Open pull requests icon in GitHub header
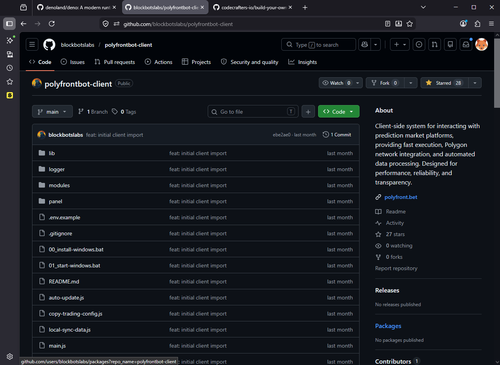 435,44
